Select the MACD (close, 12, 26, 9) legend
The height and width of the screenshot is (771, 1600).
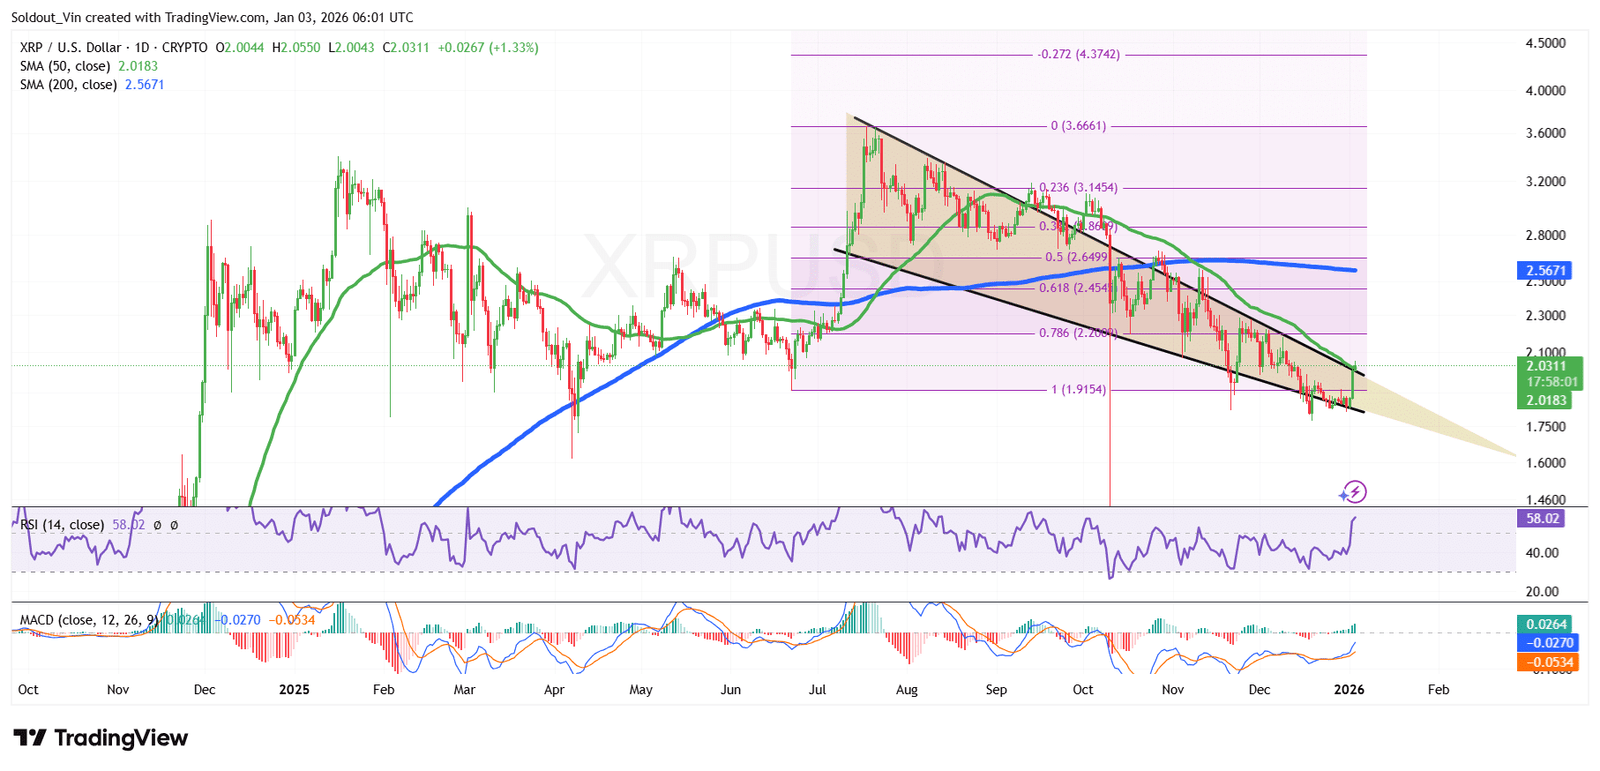point(89,620)
